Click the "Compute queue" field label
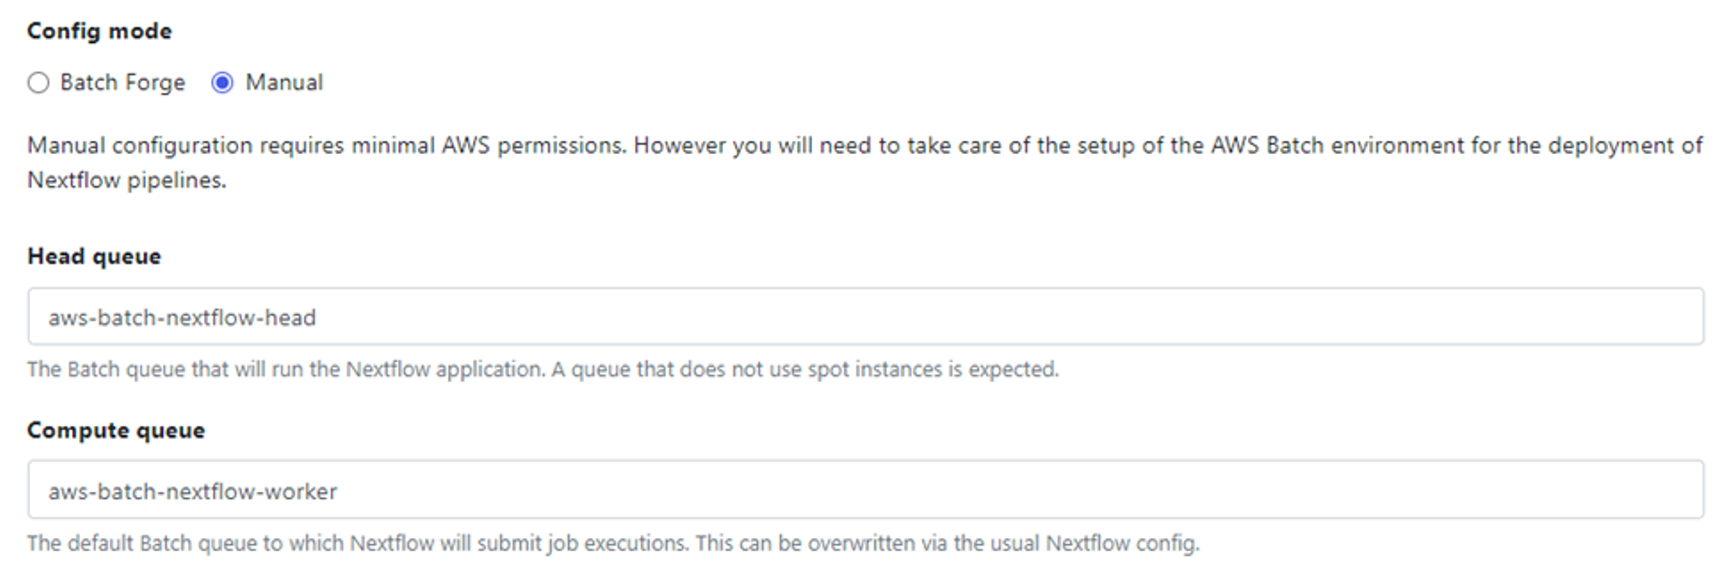The width and height of the screenshot is (1736, 570). pos(116,431)
